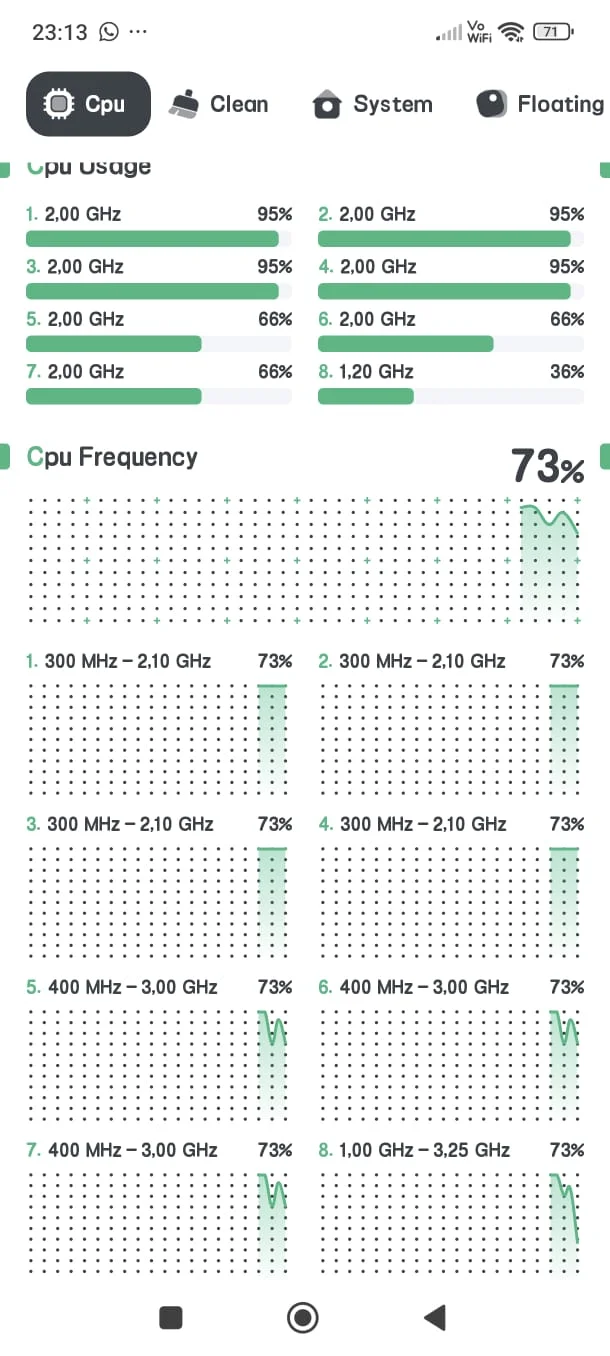The image size is (610, 1356).
Task: Tap the Clean broom icon
Action: (x=184, y=104)
